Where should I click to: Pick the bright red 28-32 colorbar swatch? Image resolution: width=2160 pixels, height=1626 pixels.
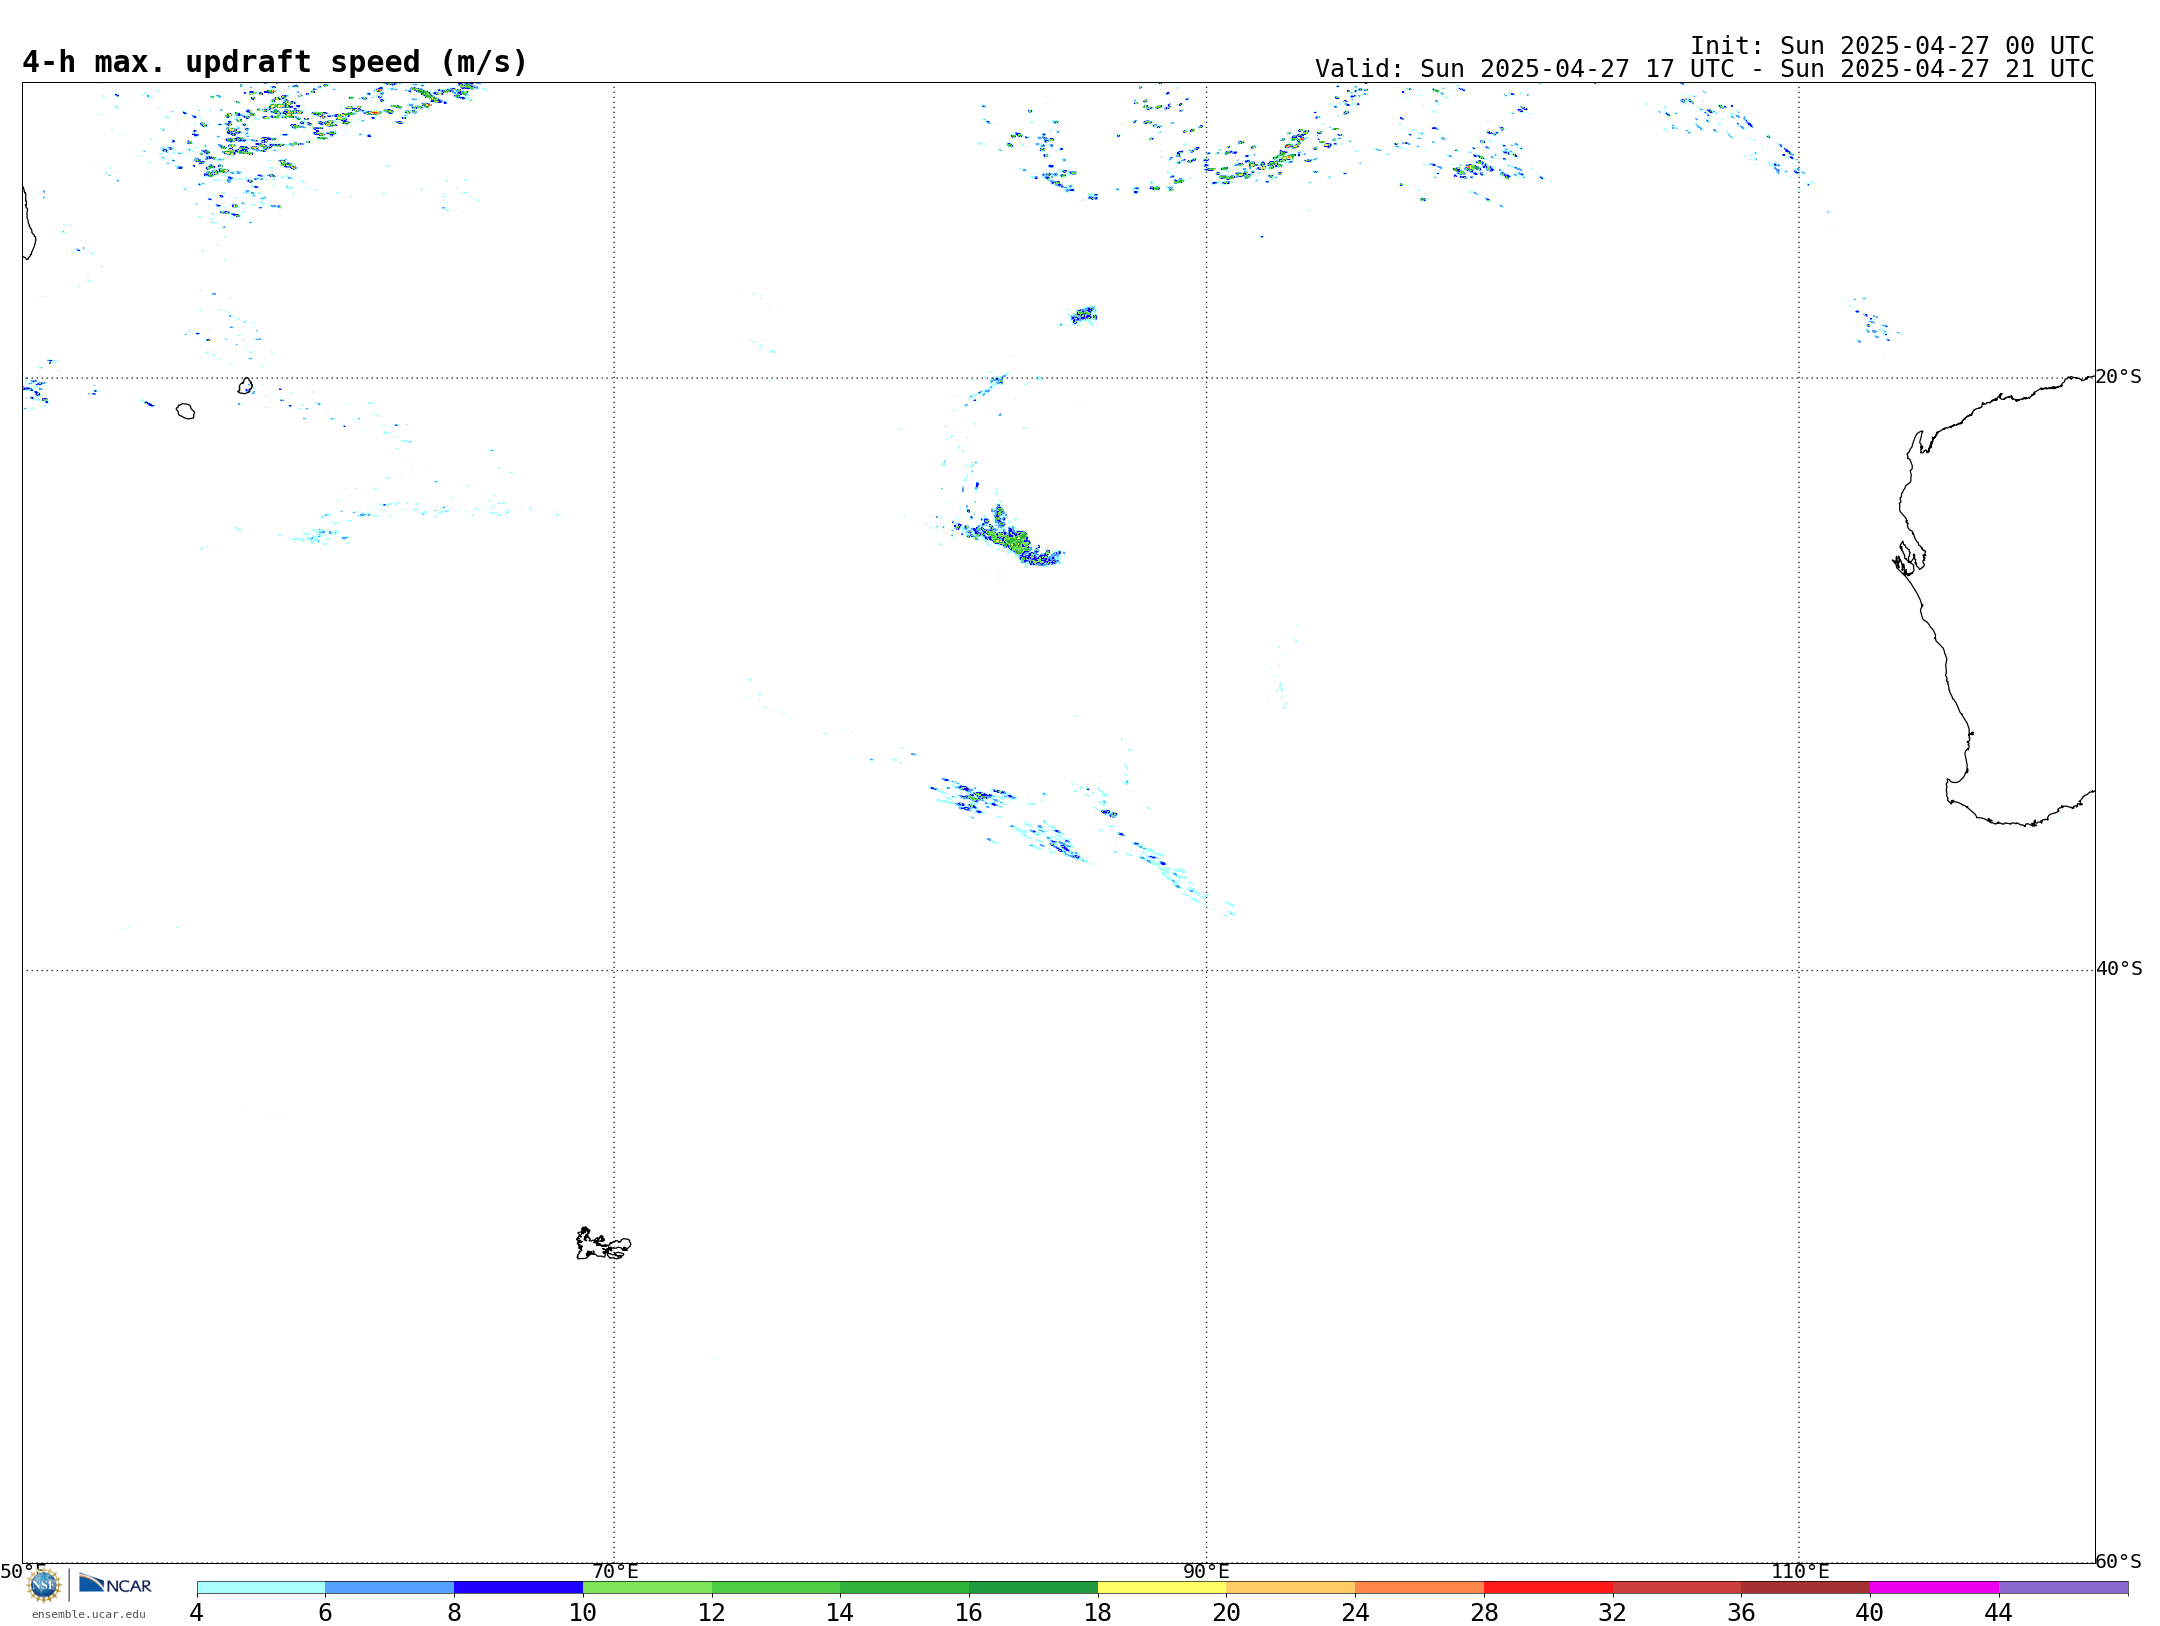coord(1548,1588)
